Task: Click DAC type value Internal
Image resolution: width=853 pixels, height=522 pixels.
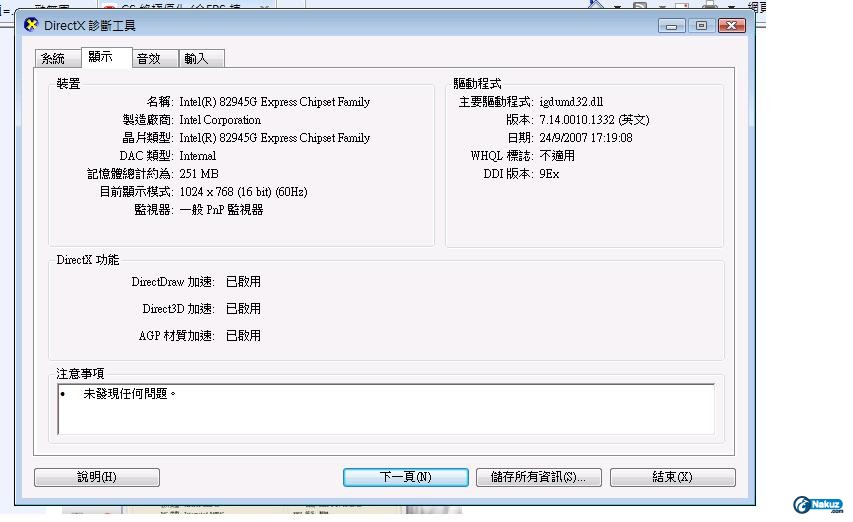Action: (x=197, y=156)
